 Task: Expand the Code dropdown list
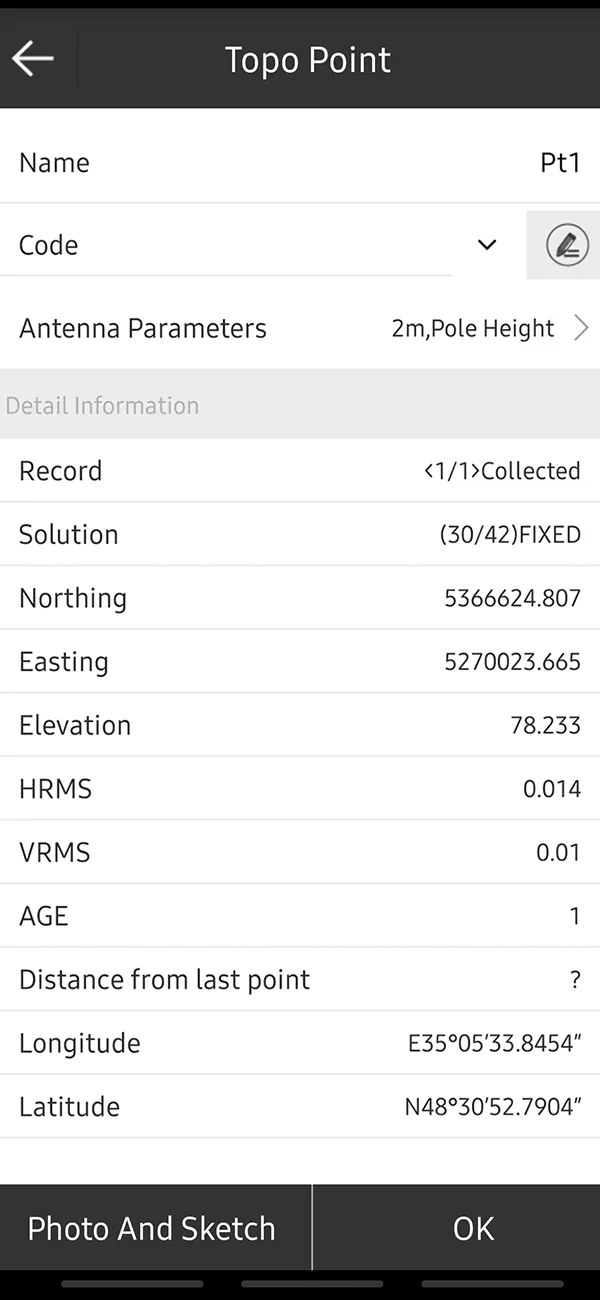coord(487,245)
